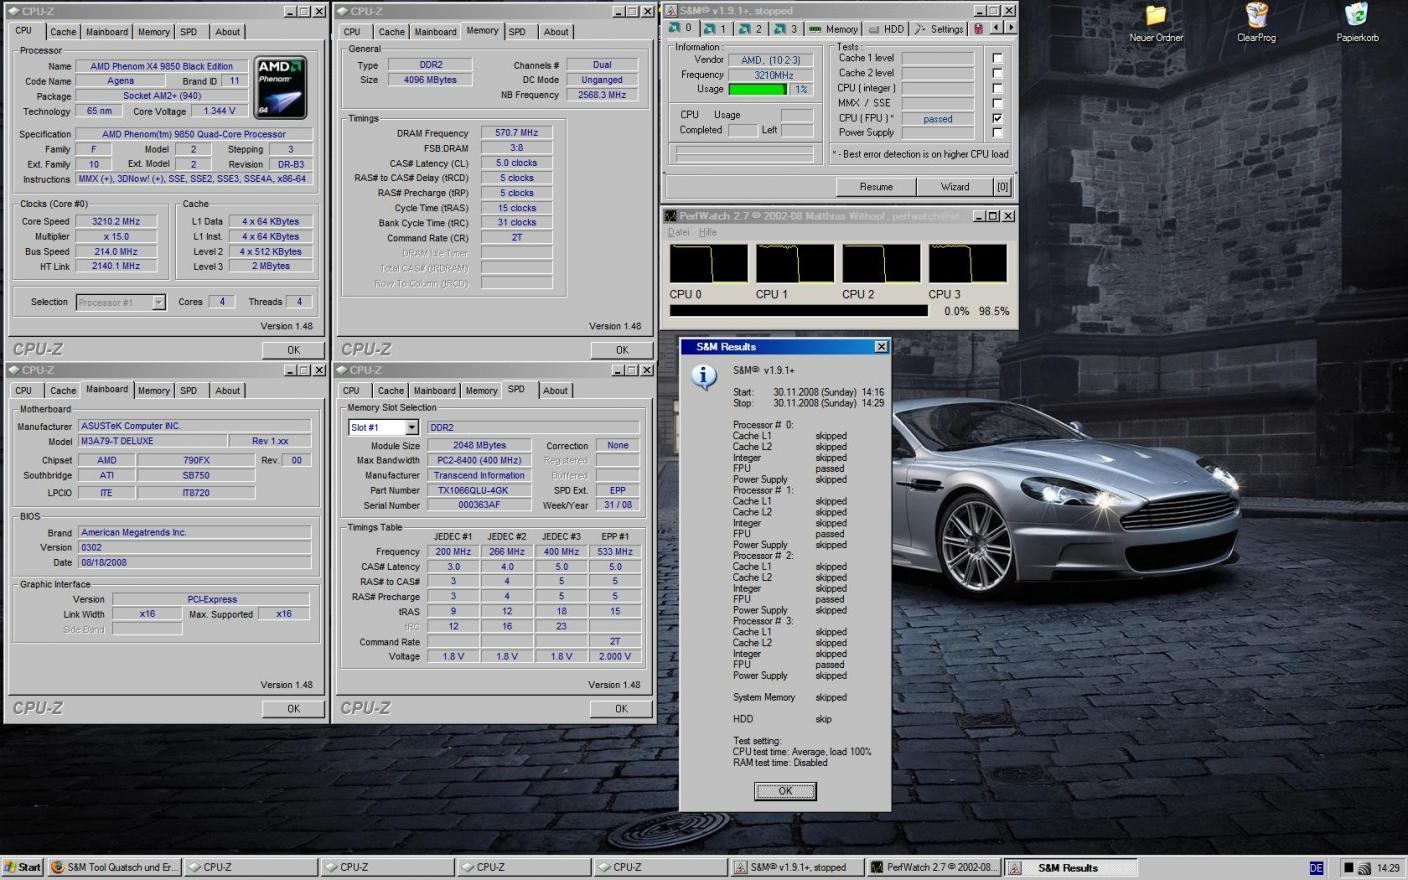
Task: Click the S&M title bar app icon
Action: click(x=671, y=11)
